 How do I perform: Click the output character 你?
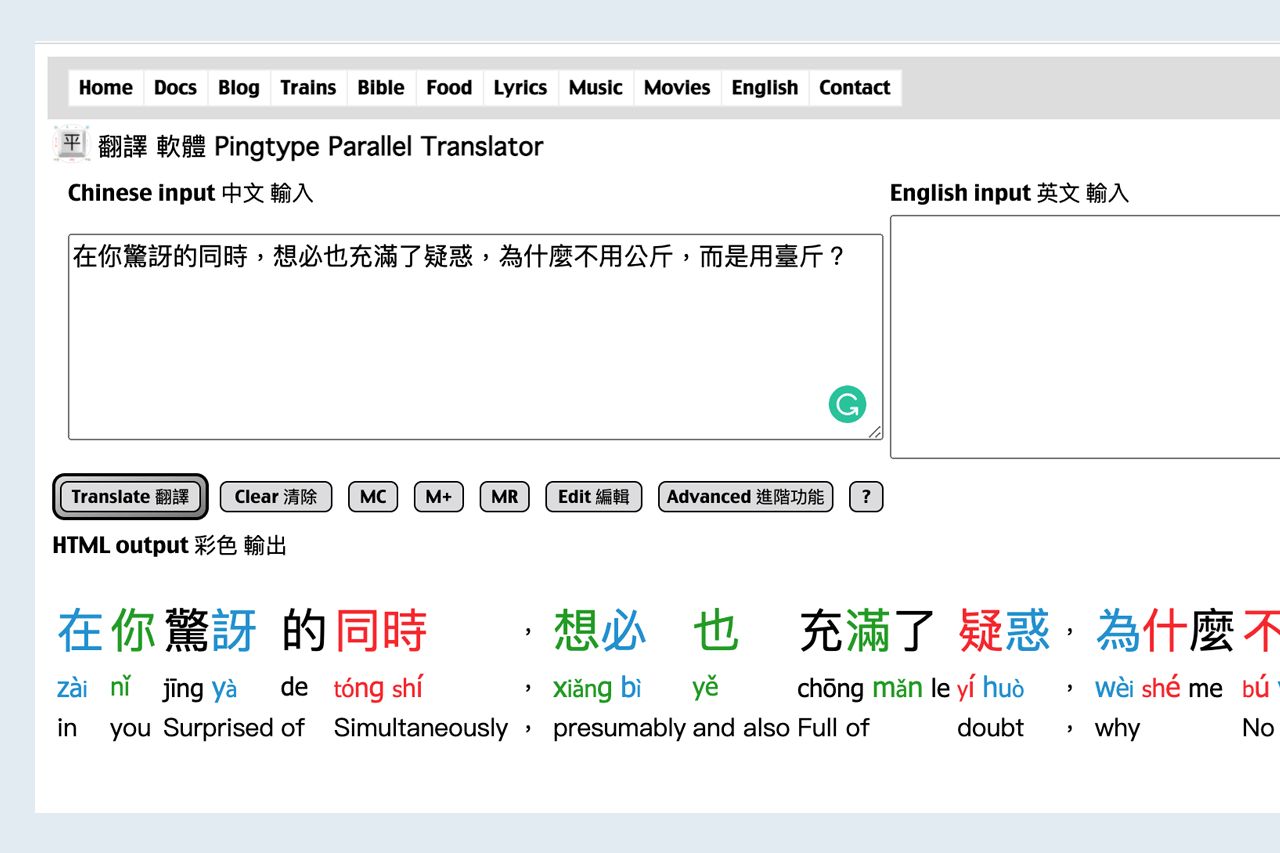(x=134, y=631)
